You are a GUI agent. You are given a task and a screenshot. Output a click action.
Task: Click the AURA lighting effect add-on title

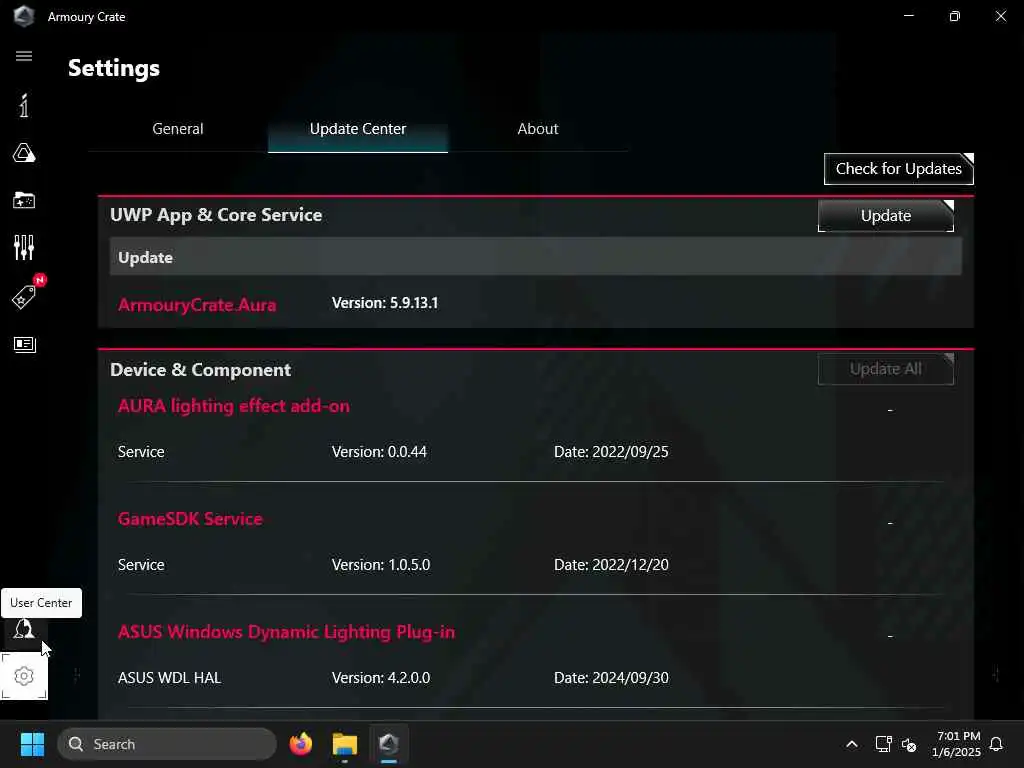click(234, 406)
